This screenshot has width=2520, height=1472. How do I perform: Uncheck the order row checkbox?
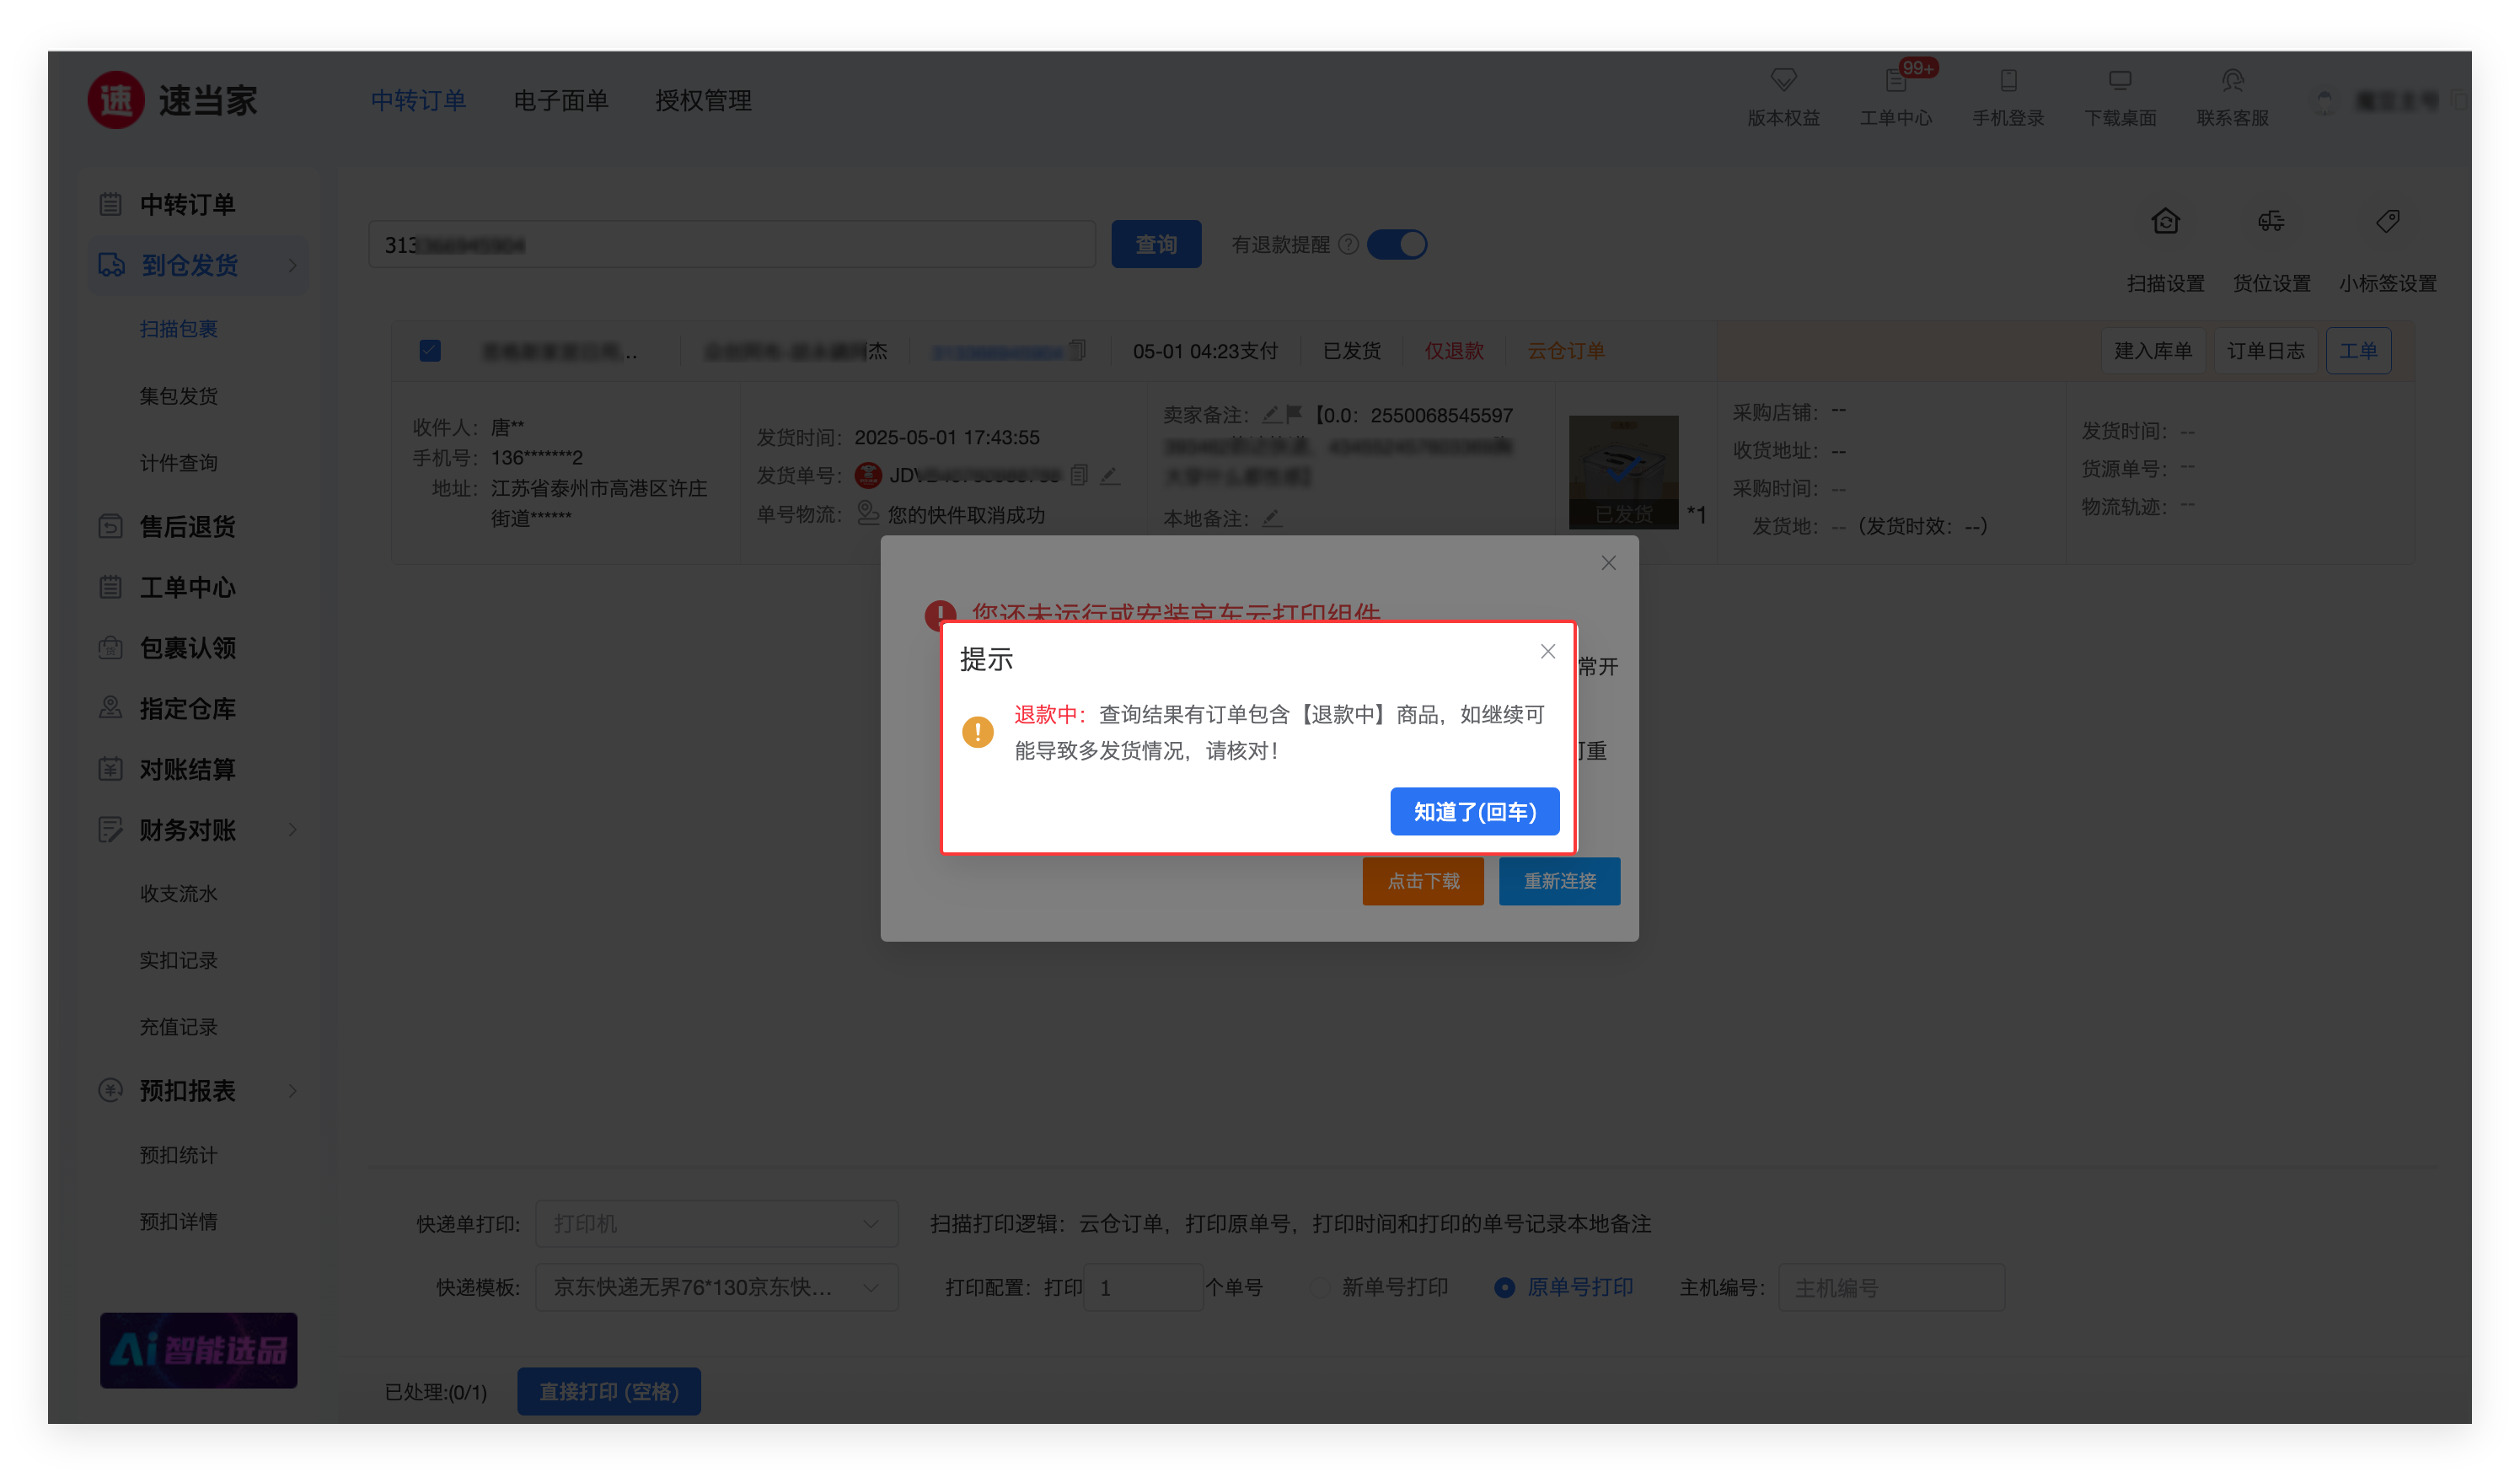tap(430, 351)
